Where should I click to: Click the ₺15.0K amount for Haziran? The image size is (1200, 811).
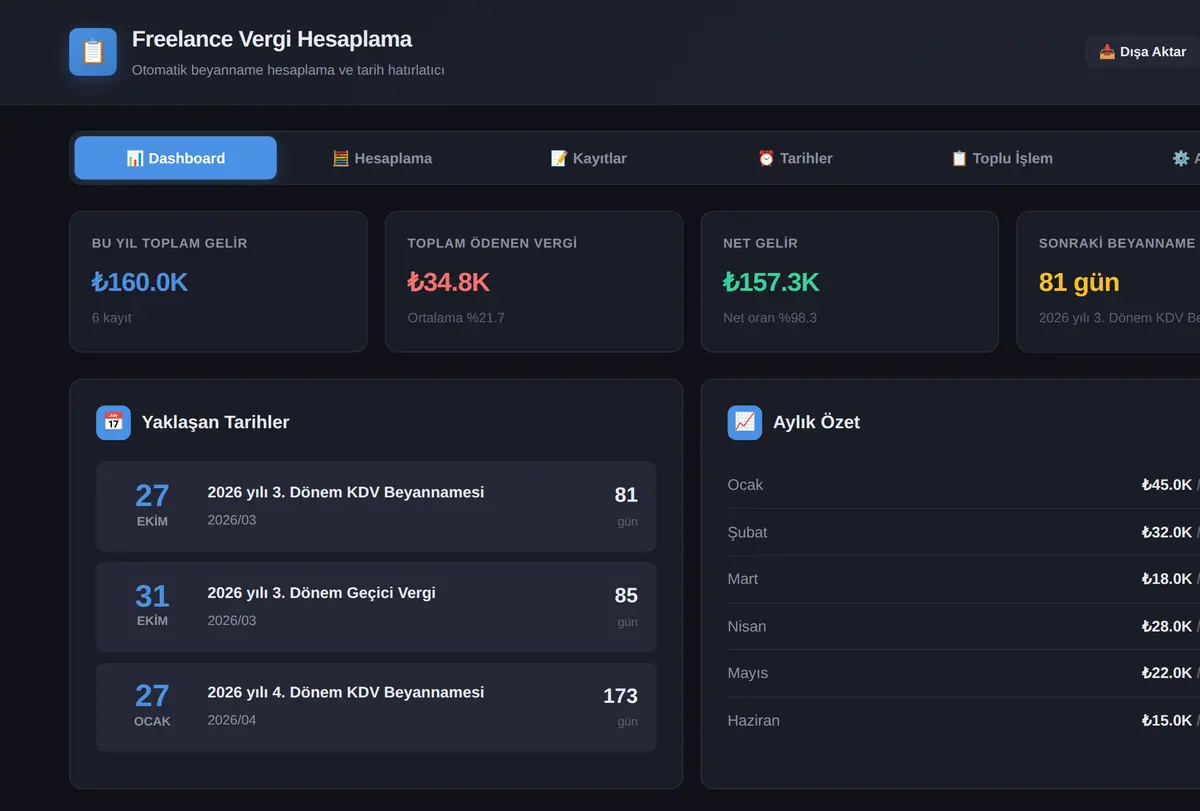point(1167,720)
